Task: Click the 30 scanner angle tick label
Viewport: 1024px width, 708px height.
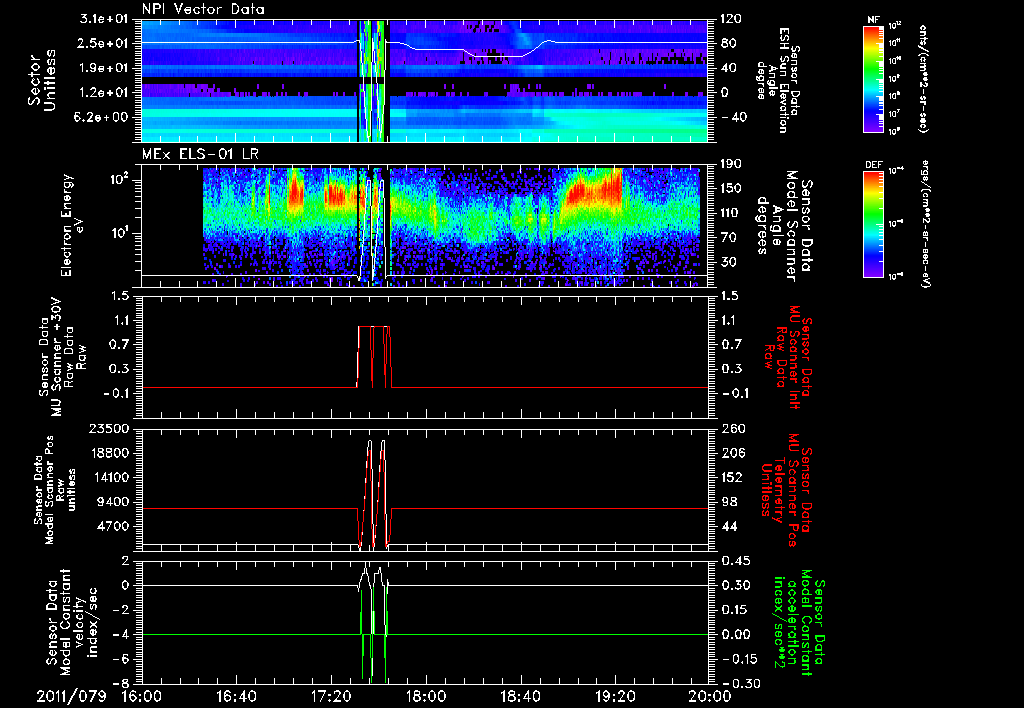Action: (x=728, y=262)
